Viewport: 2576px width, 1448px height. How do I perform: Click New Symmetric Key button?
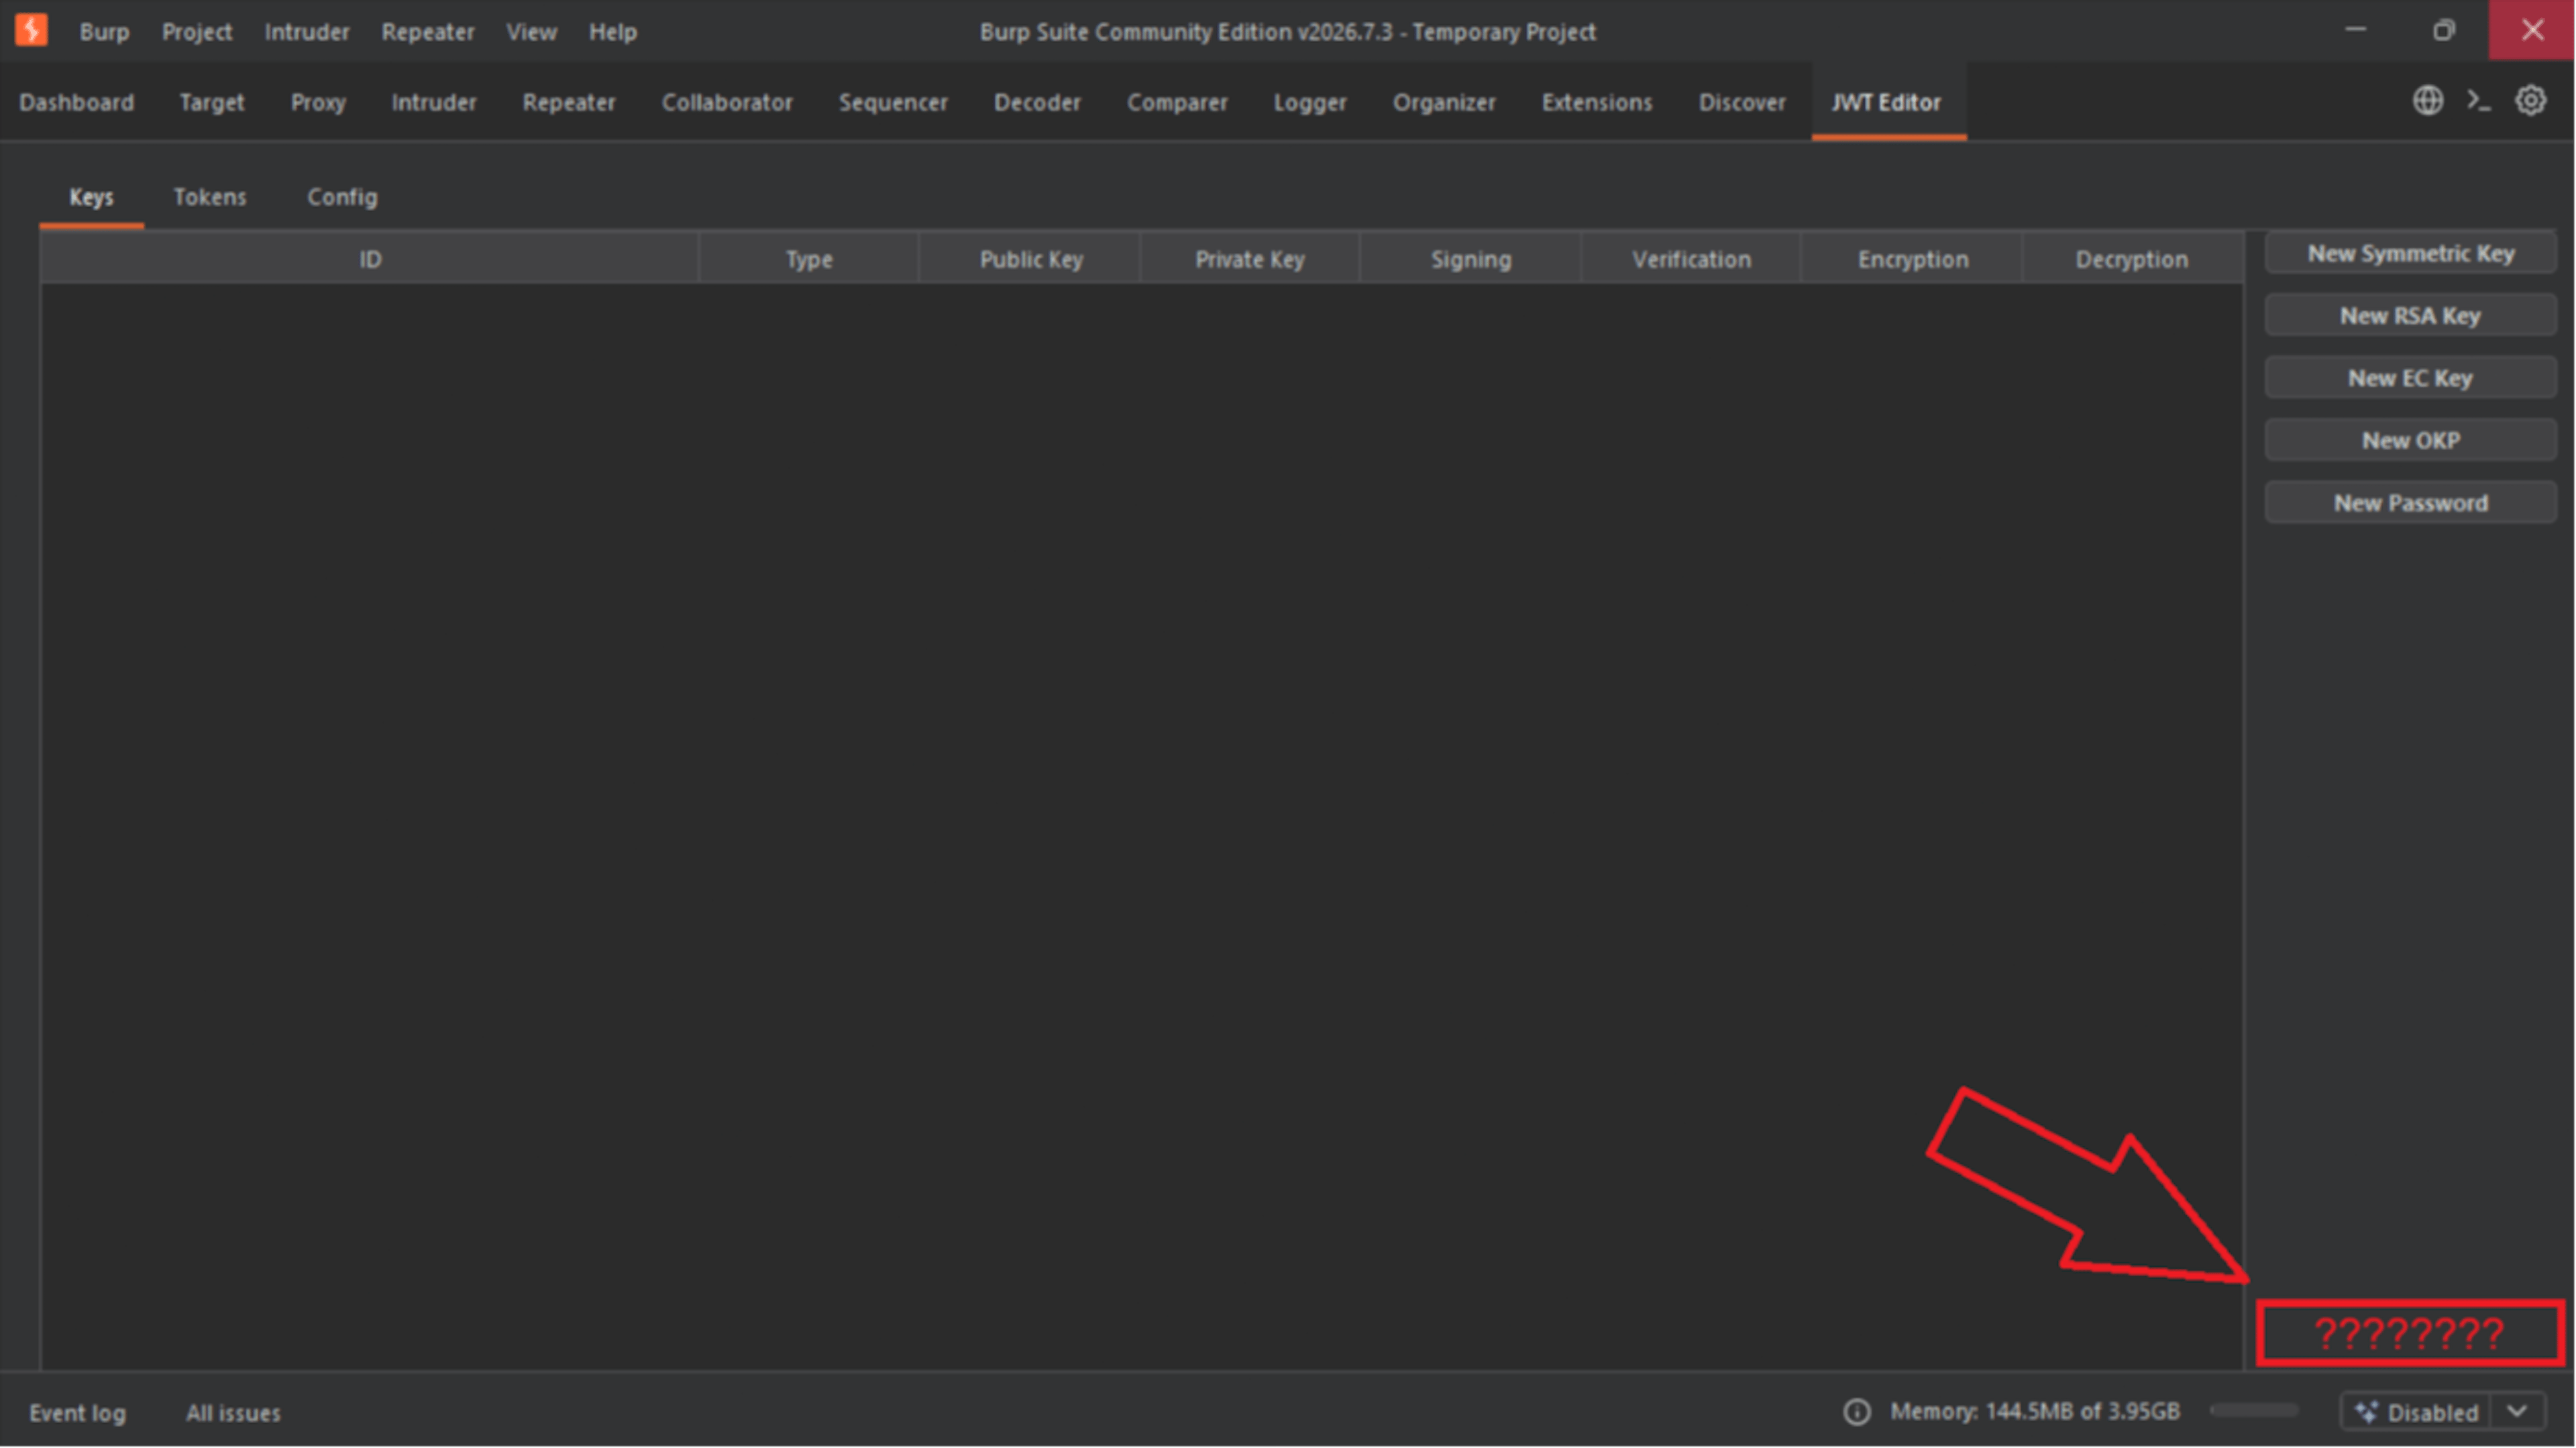(2411, 254)
